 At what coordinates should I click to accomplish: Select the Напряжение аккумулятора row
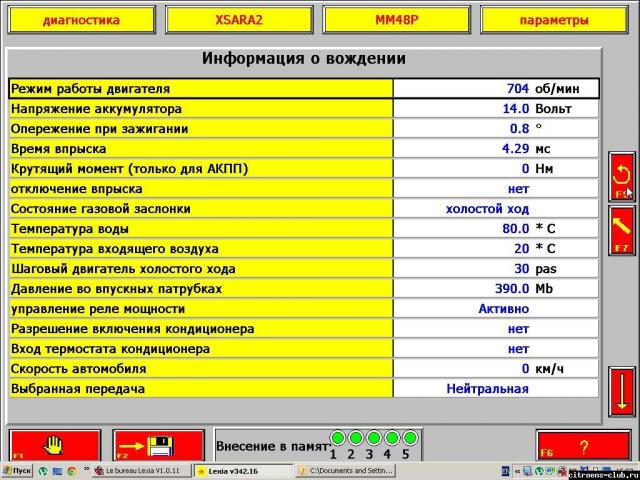point(304,109)
